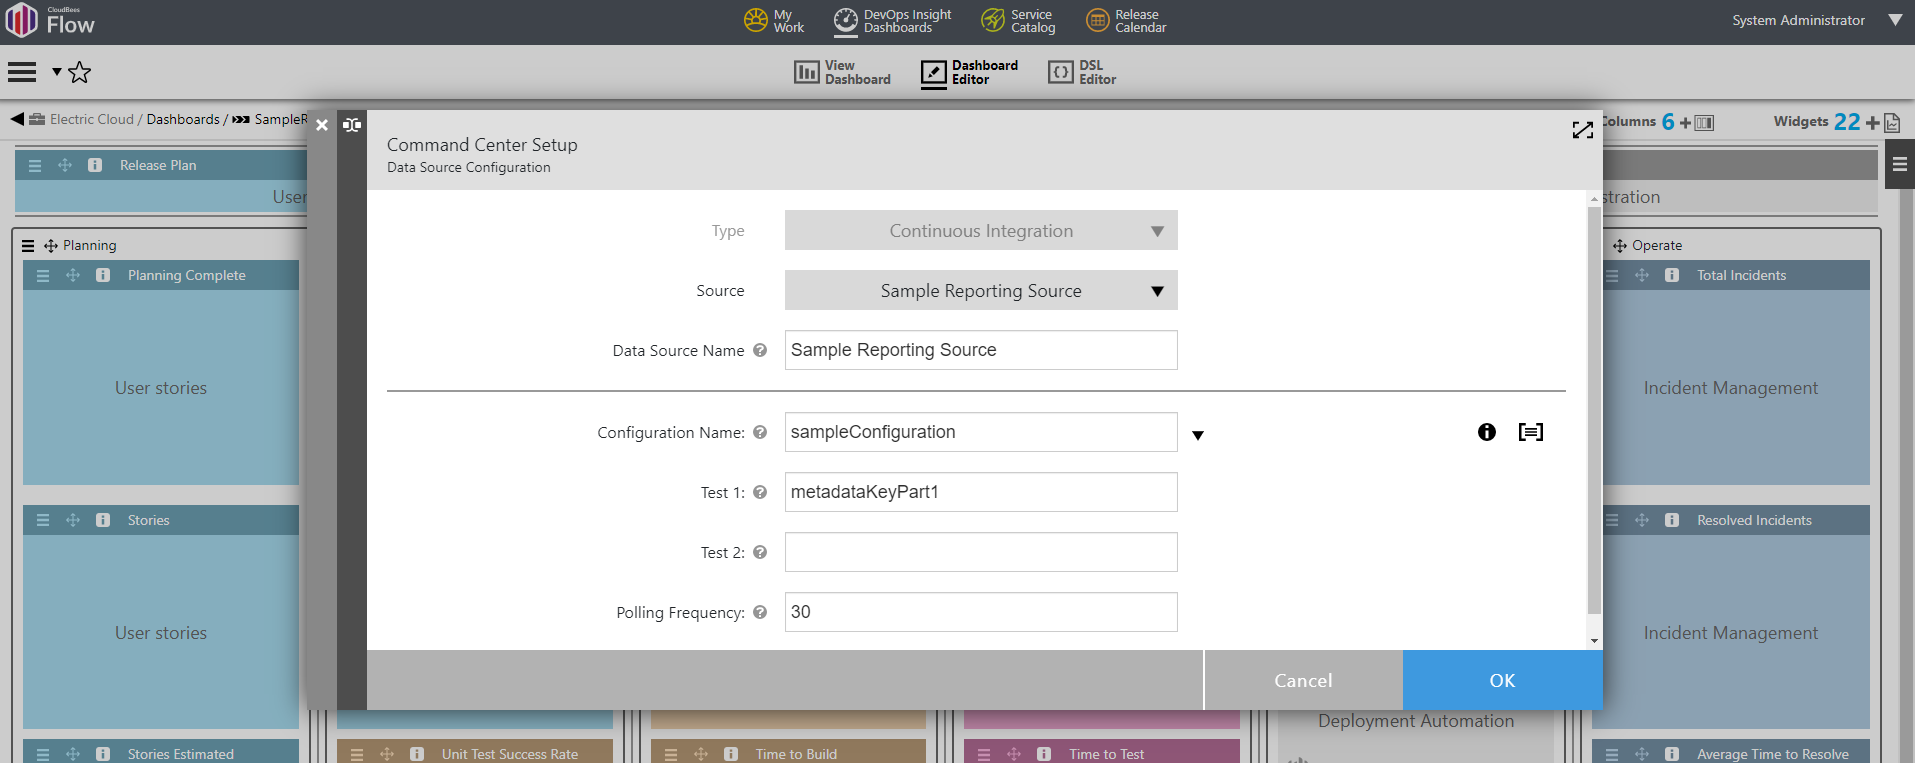Show Stories widget info

(x=103, y=520)
